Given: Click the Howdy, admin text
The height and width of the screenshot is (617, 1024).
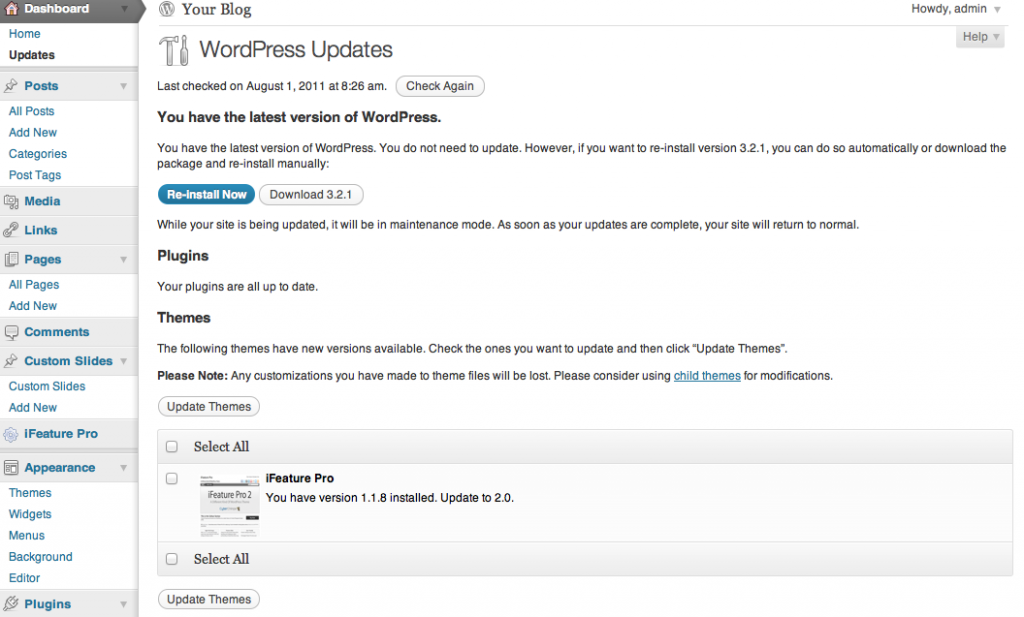Looking at the screenshot, I should pyautogui.click(x=949, y=9).
